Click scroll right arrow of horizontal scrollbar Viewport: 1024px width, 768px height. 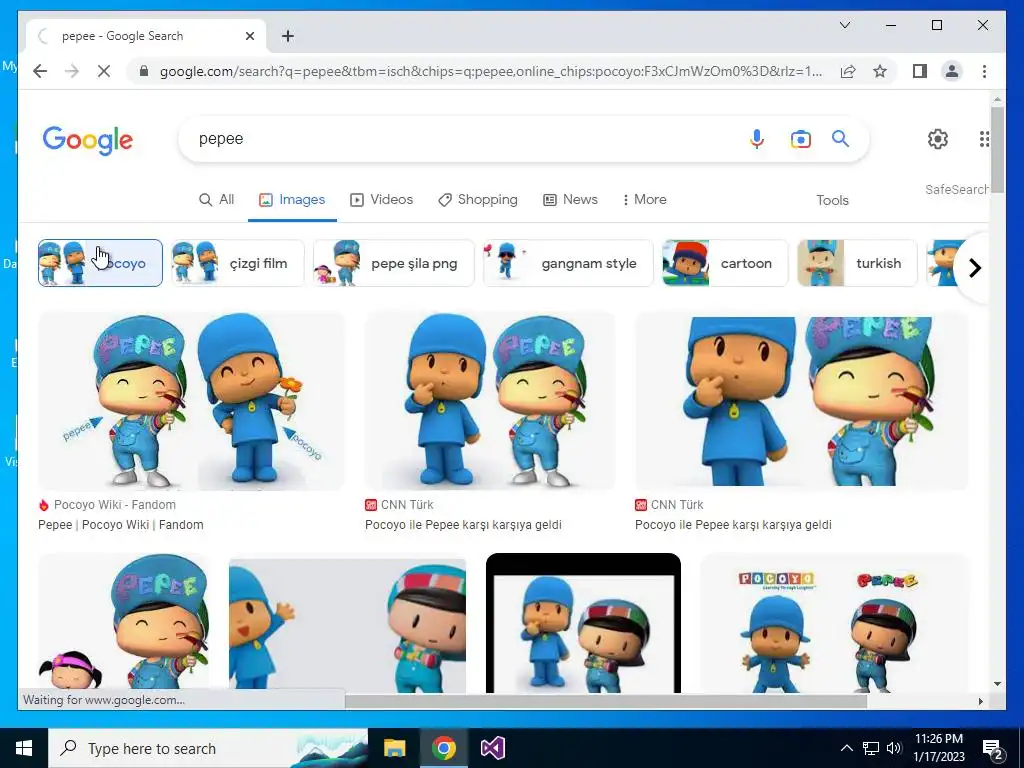tap(980, 701)
